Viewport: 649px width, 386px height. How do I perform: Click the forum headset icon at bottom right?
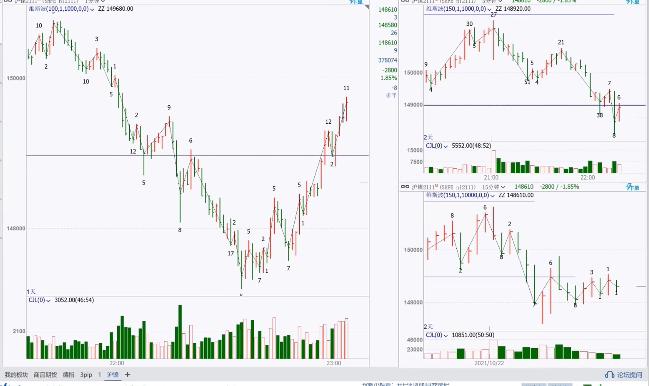click(609, 374)
